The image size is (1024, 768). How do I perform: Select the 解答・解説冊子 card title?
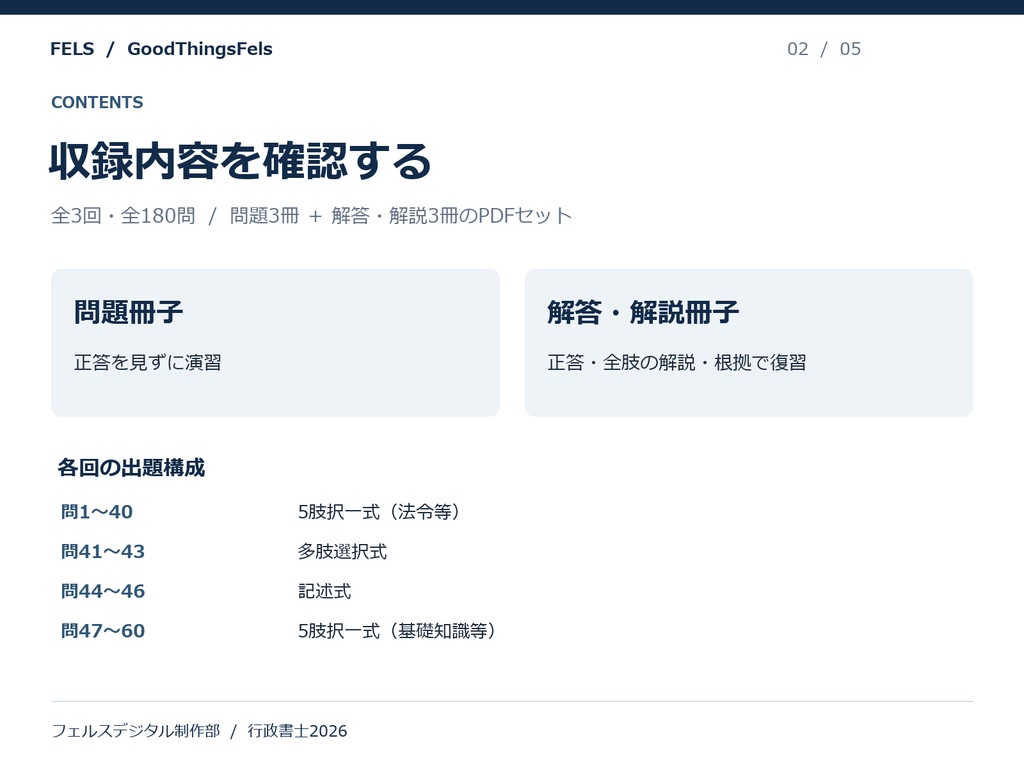[643, 312]
